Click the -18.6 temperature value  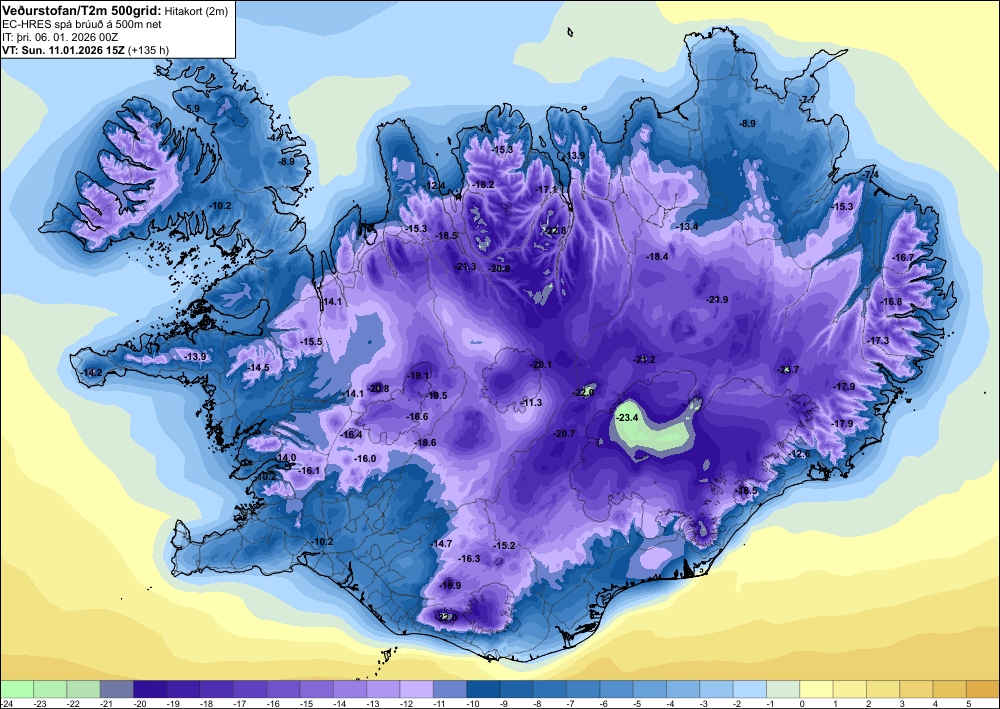tap(425, 443)
